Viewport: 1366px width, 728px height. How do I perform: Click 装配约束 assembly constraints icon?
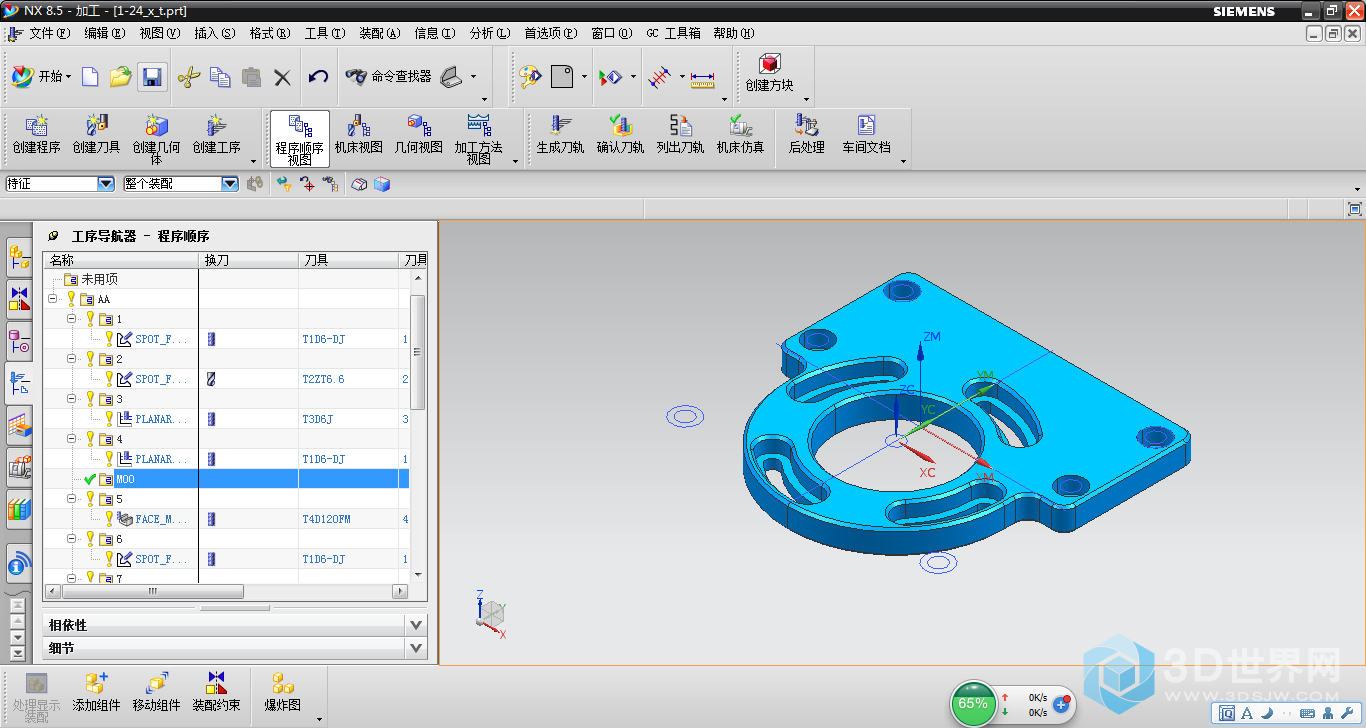217,692
